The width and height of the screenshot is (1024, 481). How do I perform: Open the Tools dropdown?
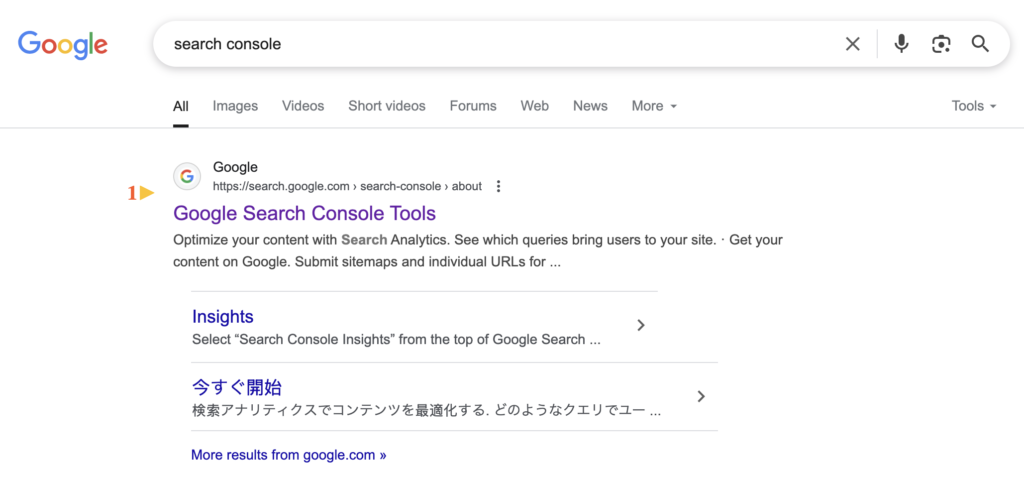(x=974, y=106)
